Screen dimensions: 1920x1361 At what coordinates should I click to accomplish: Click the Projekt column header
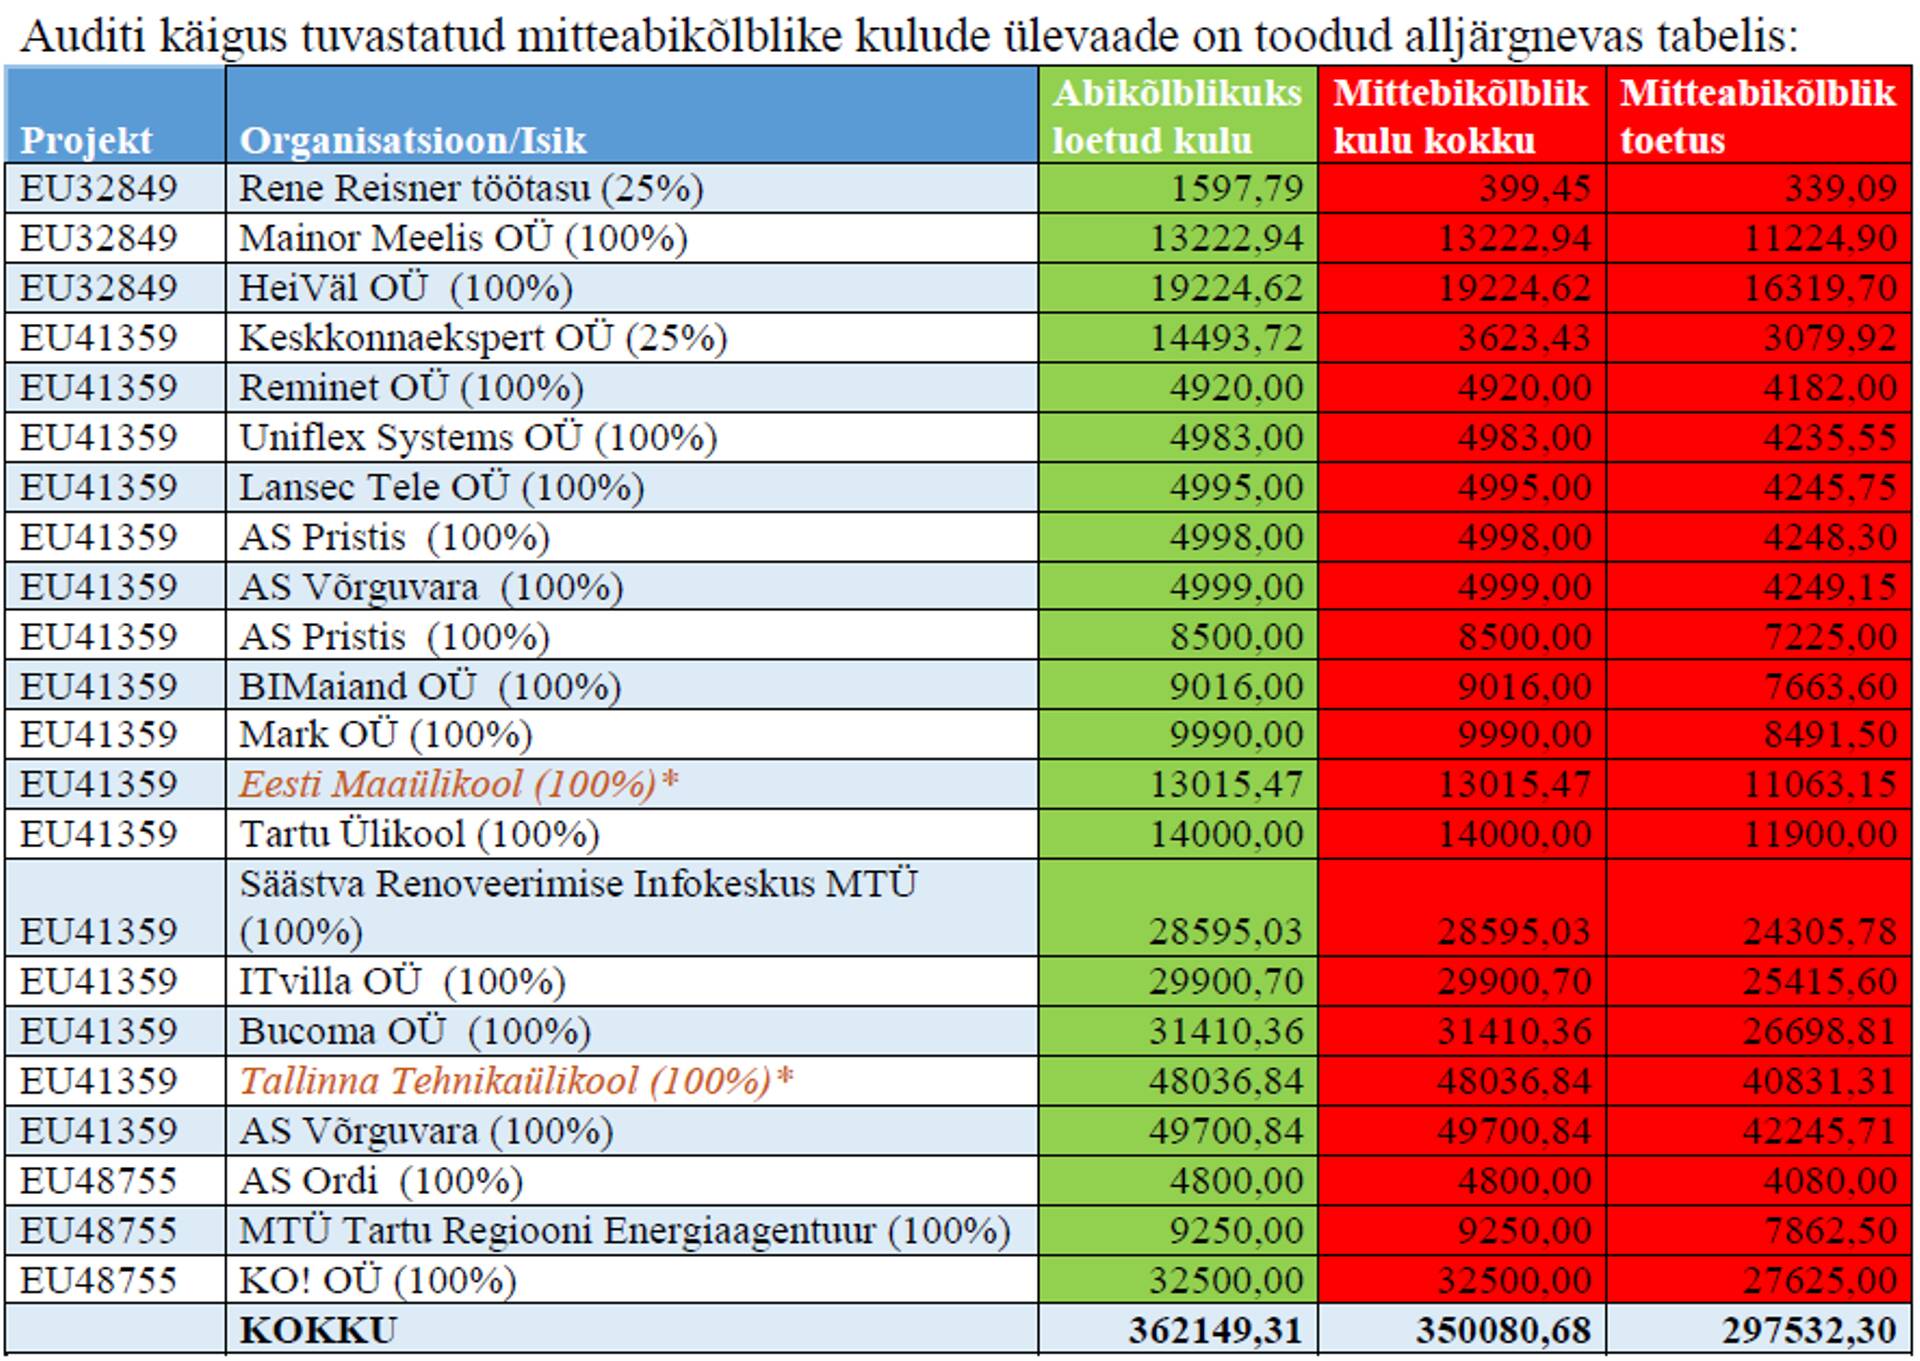tap(87, 140)
